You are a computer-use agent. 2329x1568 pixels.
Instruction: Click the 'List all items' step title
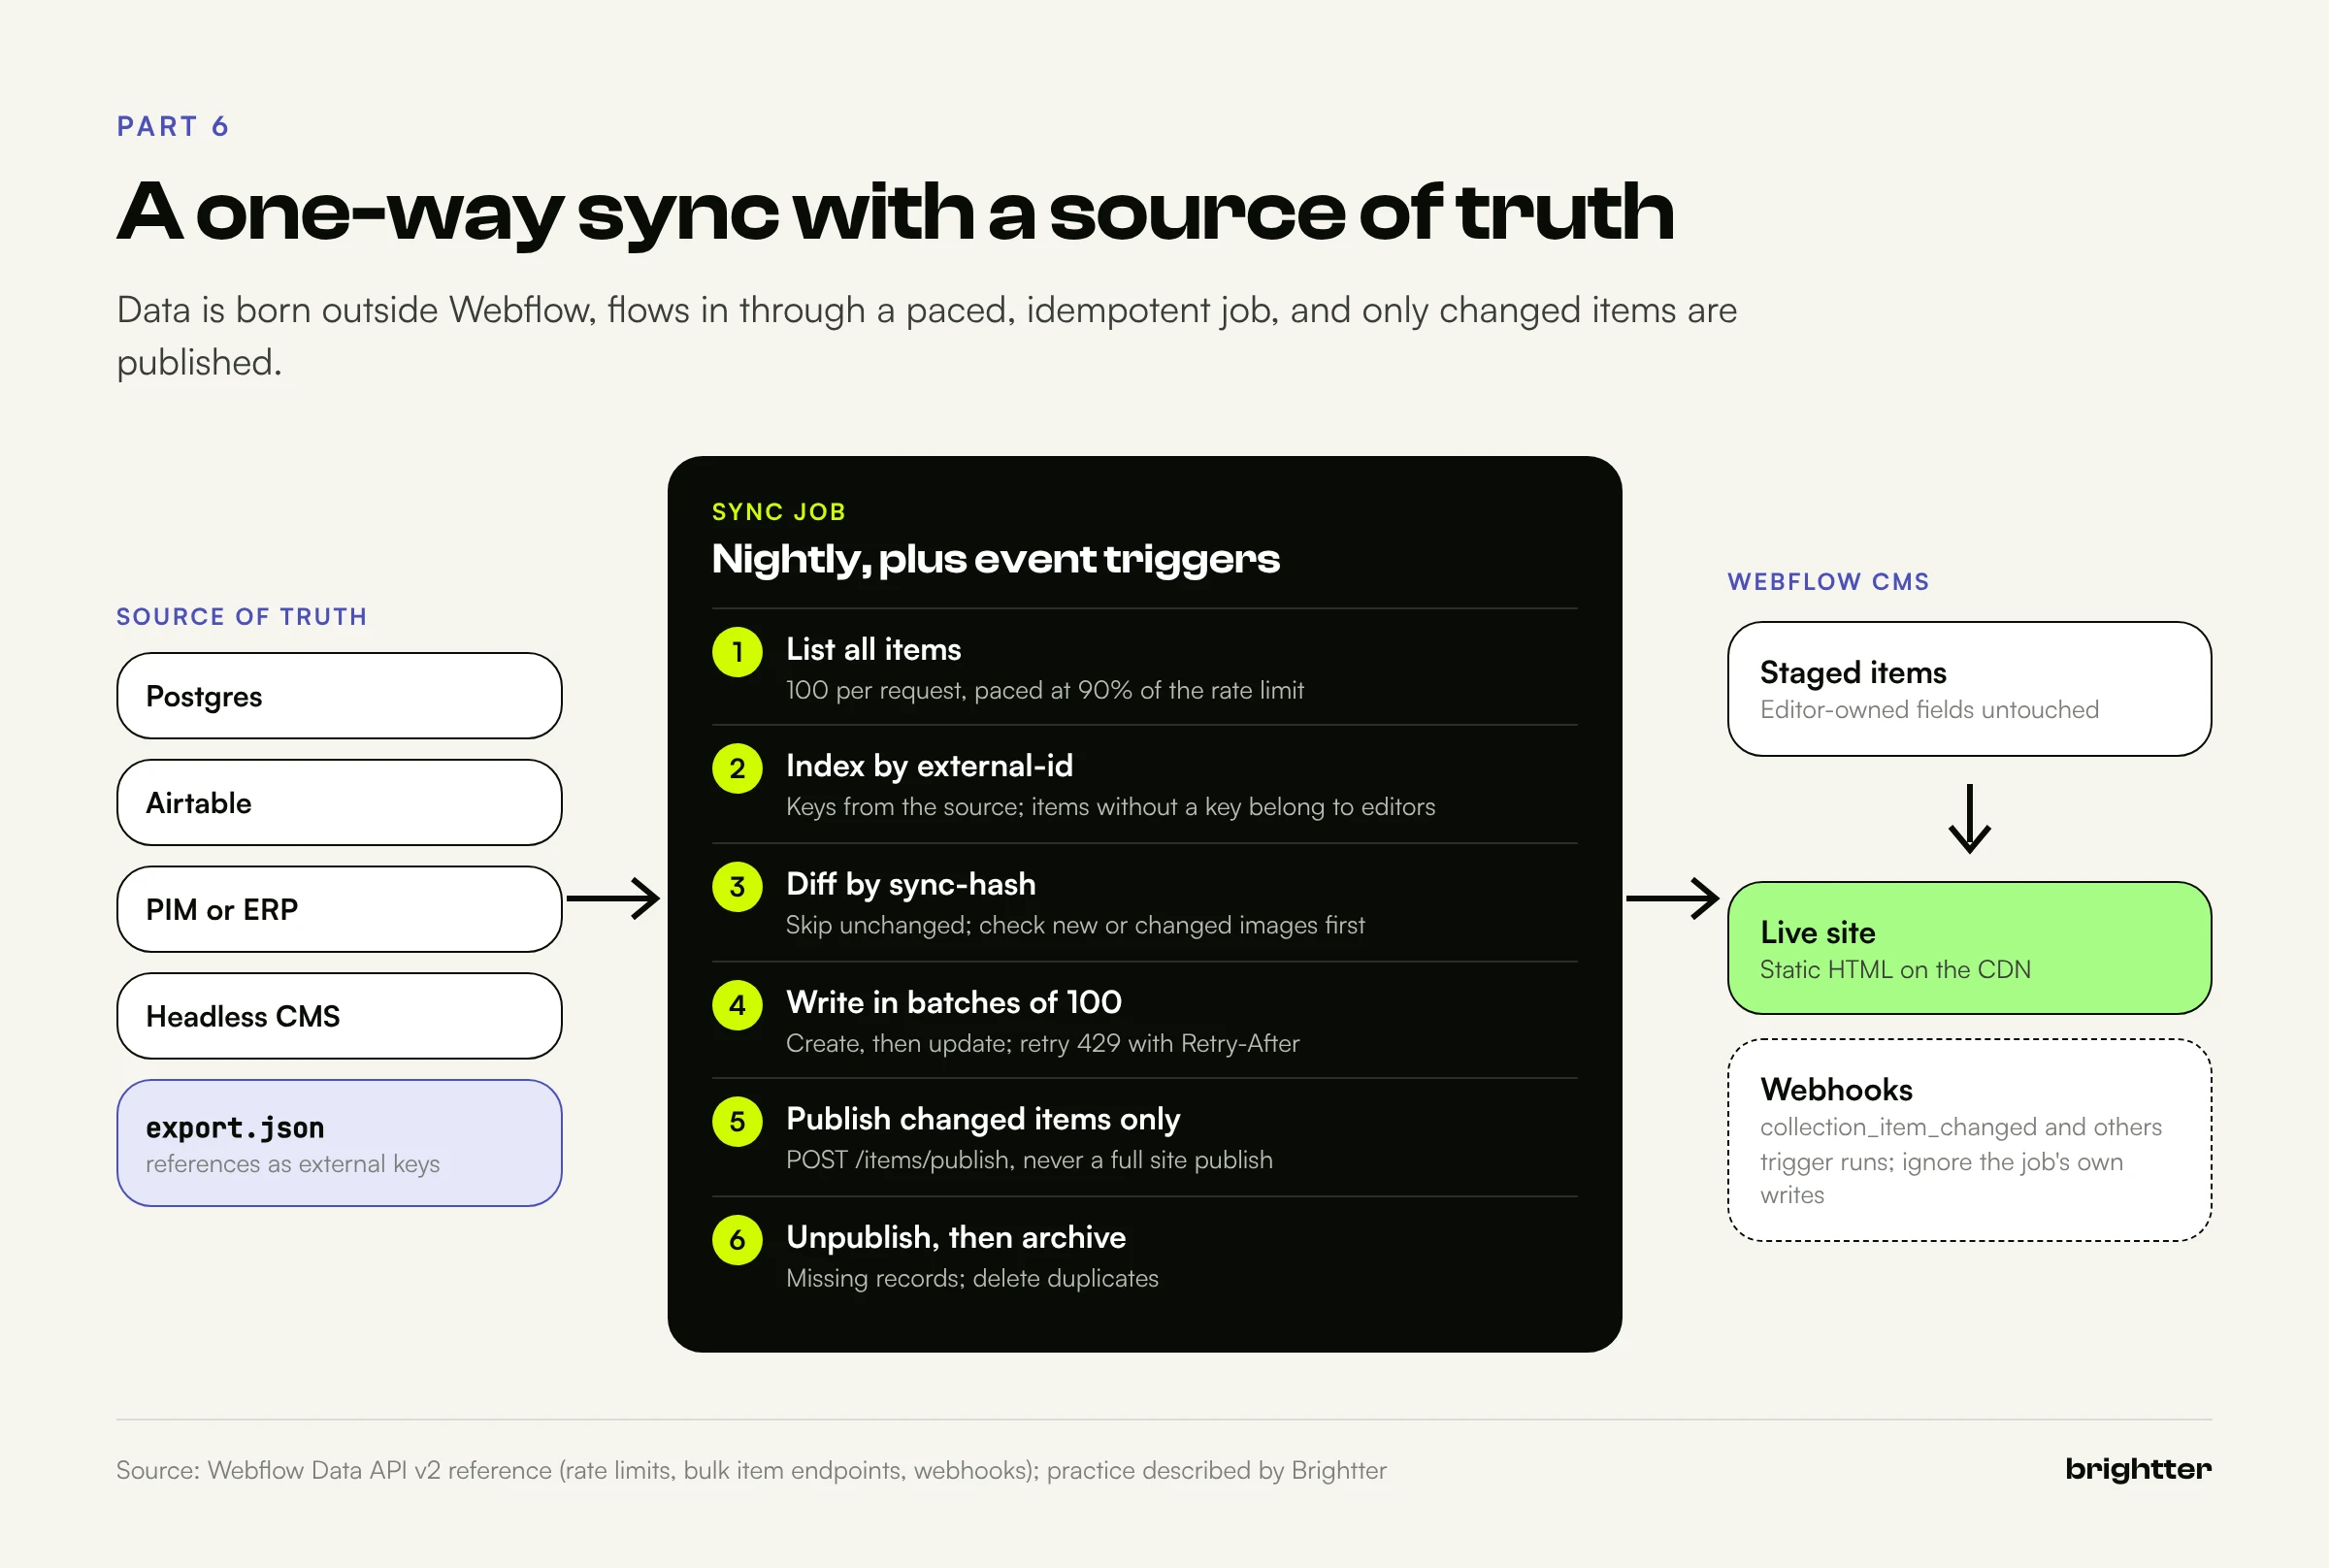(873, 650)
